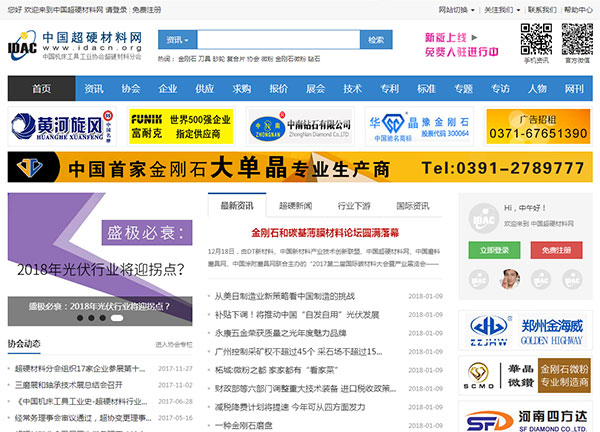Viewport: 600px width, 432px height.
Task: Open the 华晶 豫金刚石 banner
Action: (419, 126)
